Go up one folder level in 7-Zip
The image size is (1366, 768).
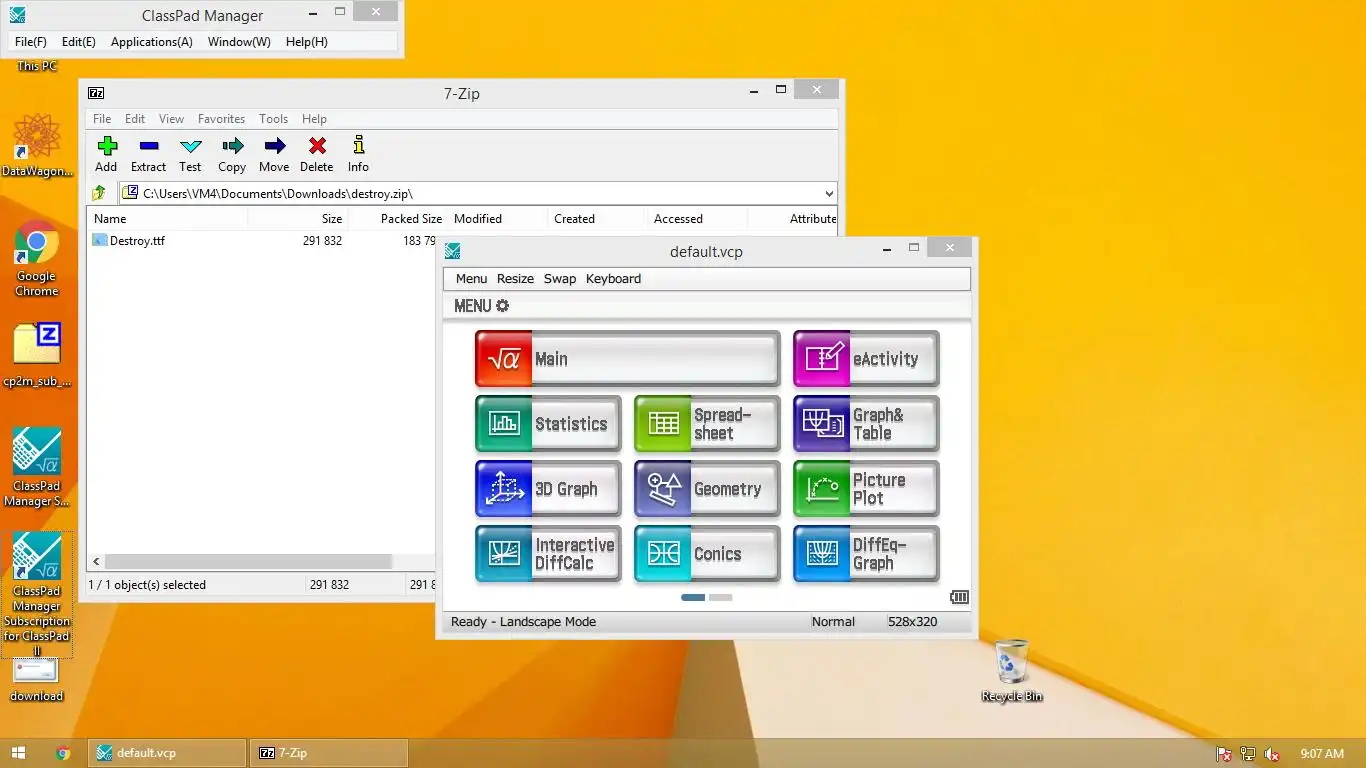point(99,193)
